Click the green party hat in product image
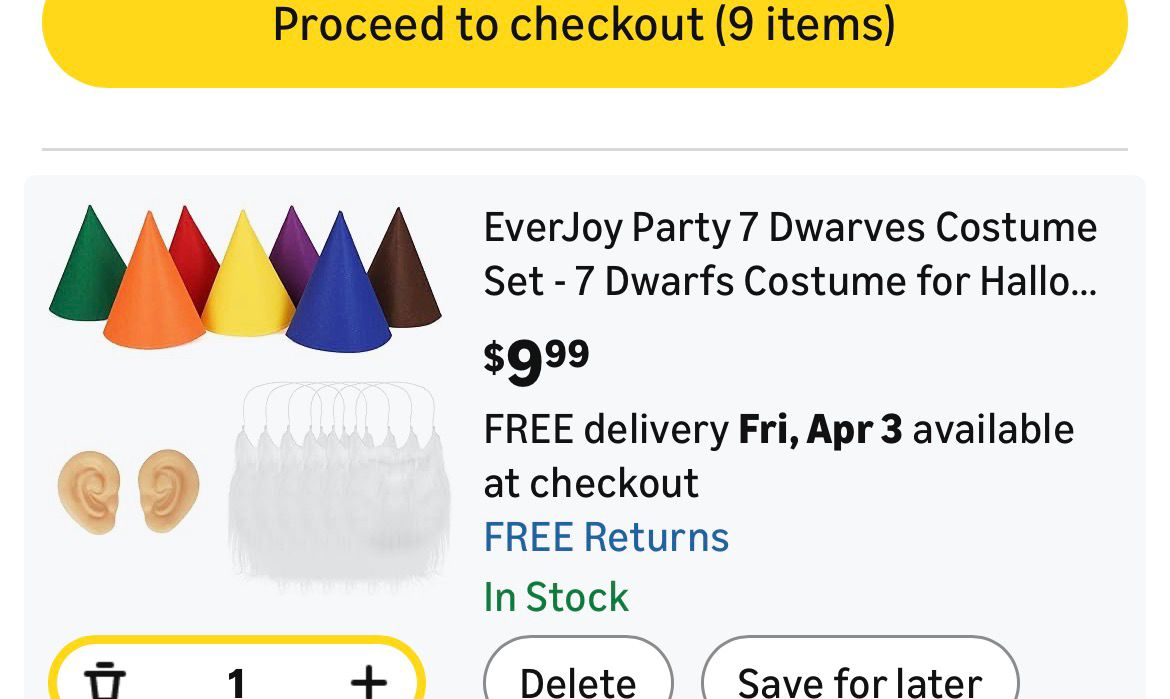 (x=85, y=270)
